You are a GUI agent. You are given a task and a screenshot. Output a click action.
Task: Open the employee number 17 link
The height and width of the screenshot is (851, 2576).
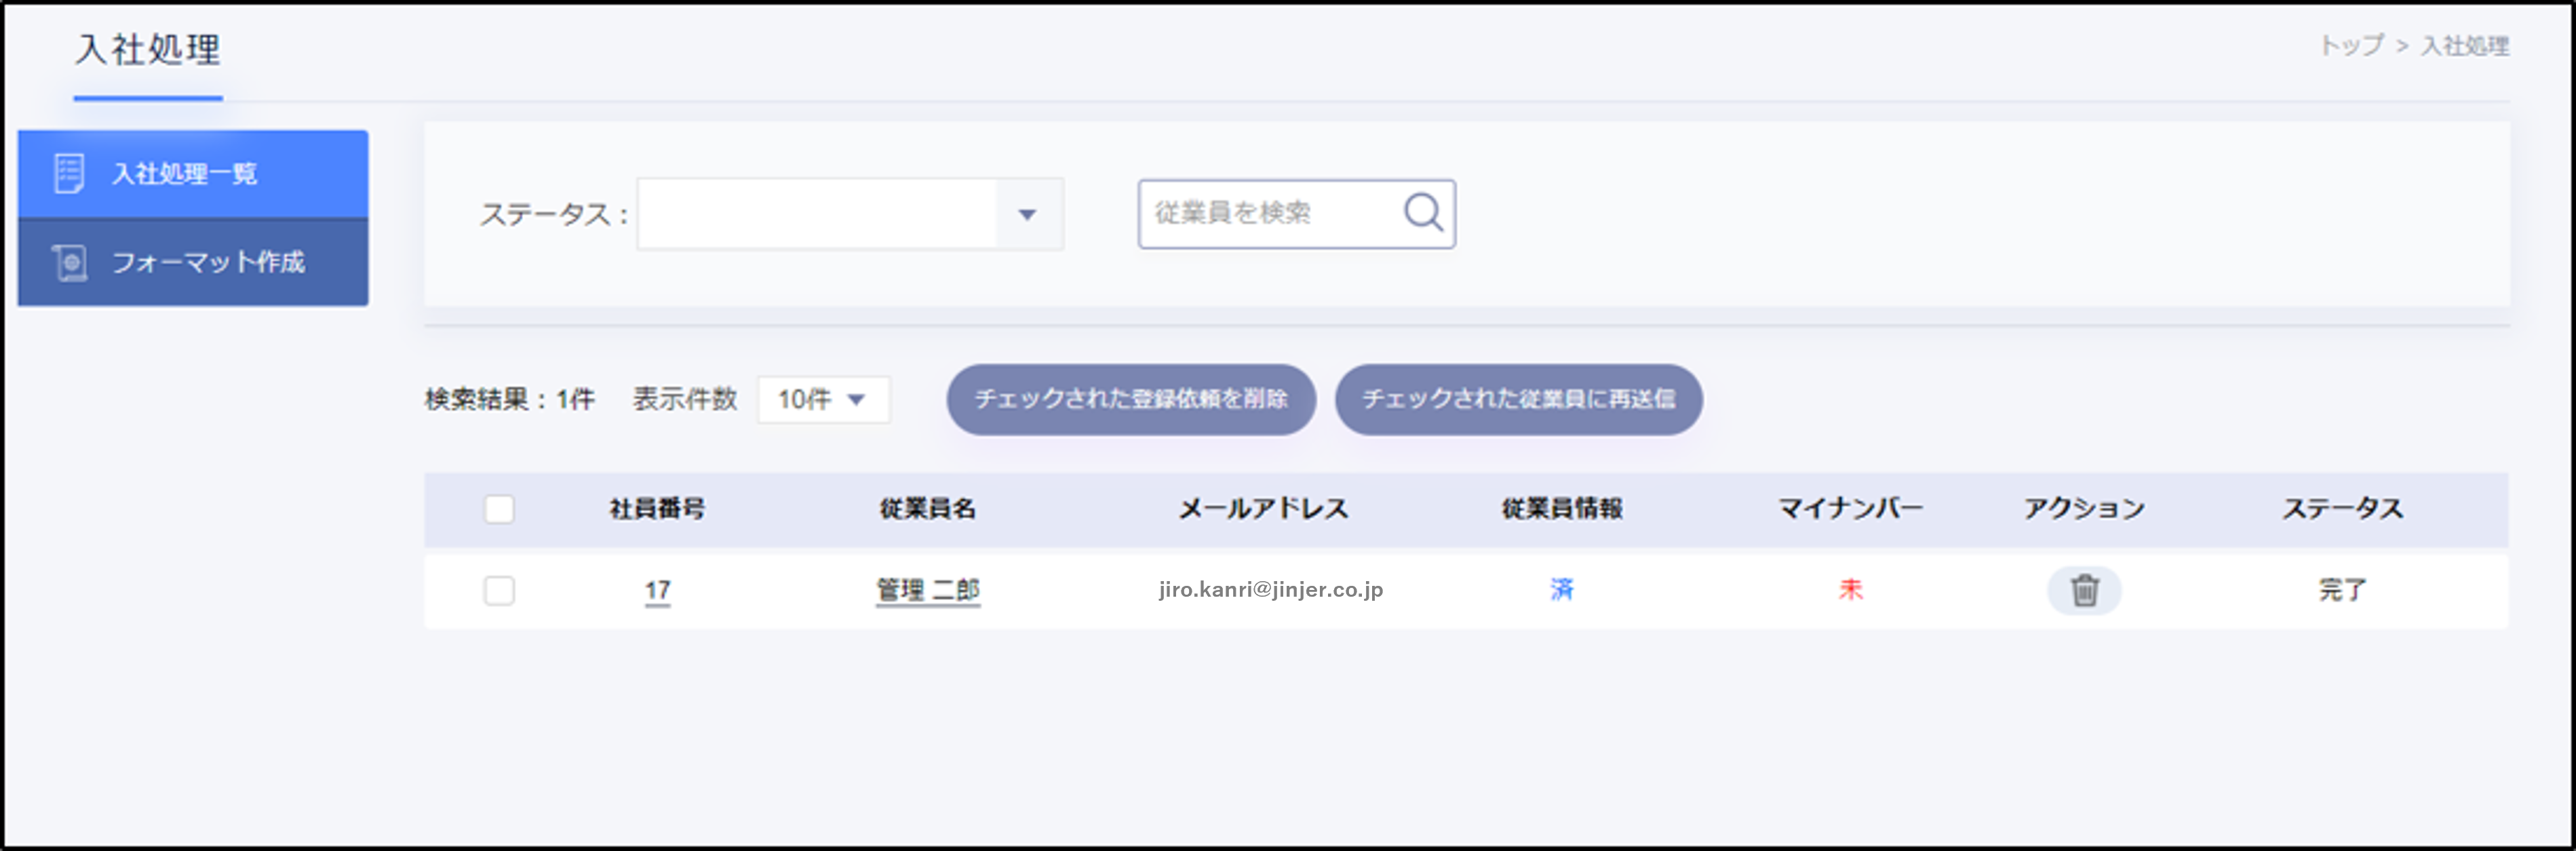tap(657, 590)
